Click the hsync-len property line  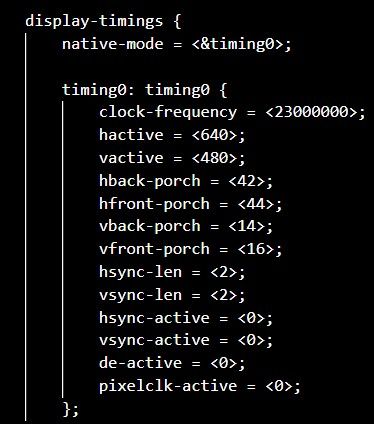click(x=172, y=272)
